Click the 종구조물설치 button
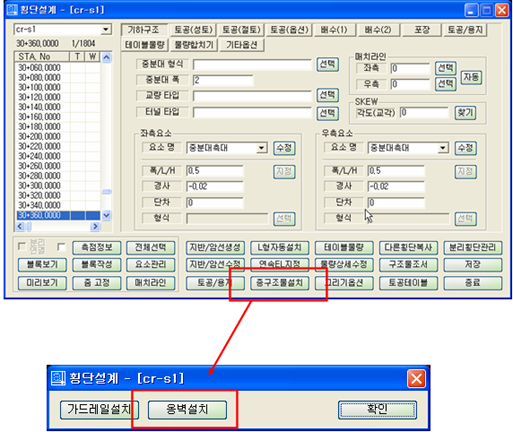The image size is (513, 432). tap(279, 283)
